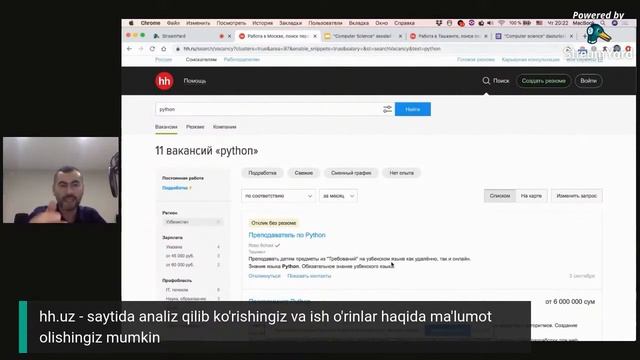The height and width of the screenshot is (360, 640).
Task: Switch to the Резюме tab
Action: point(195,127)
